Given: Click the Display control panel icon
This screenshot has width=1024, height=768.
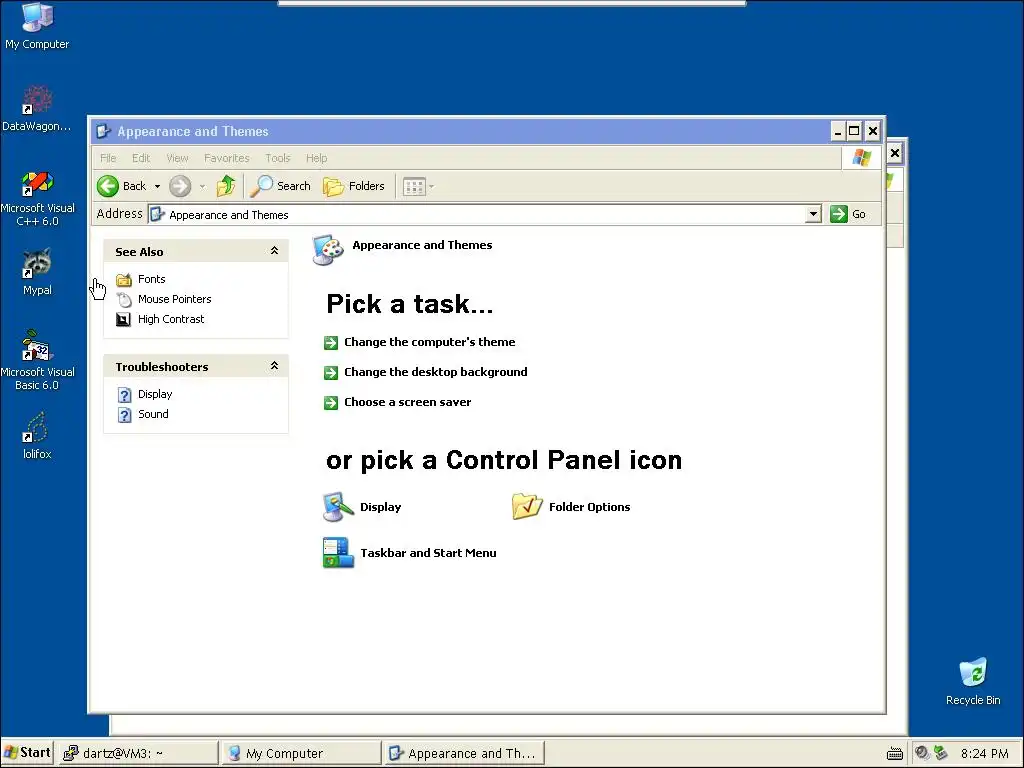Looking at the screenshot, I should pos(338,507).
